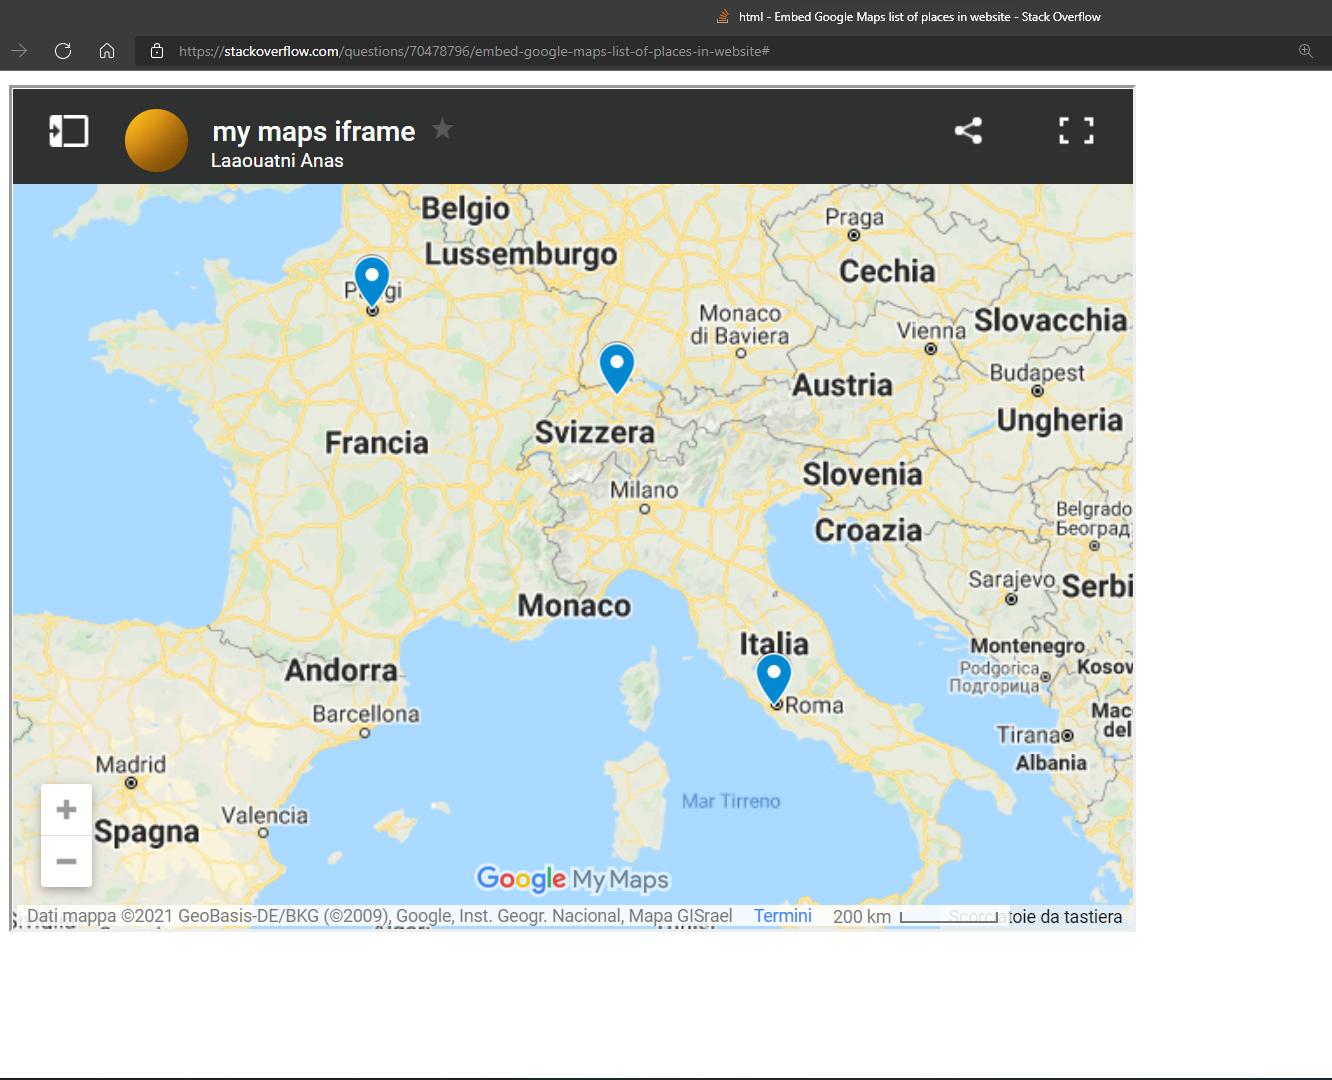Click the Cechia country label

tap(887, 271)
